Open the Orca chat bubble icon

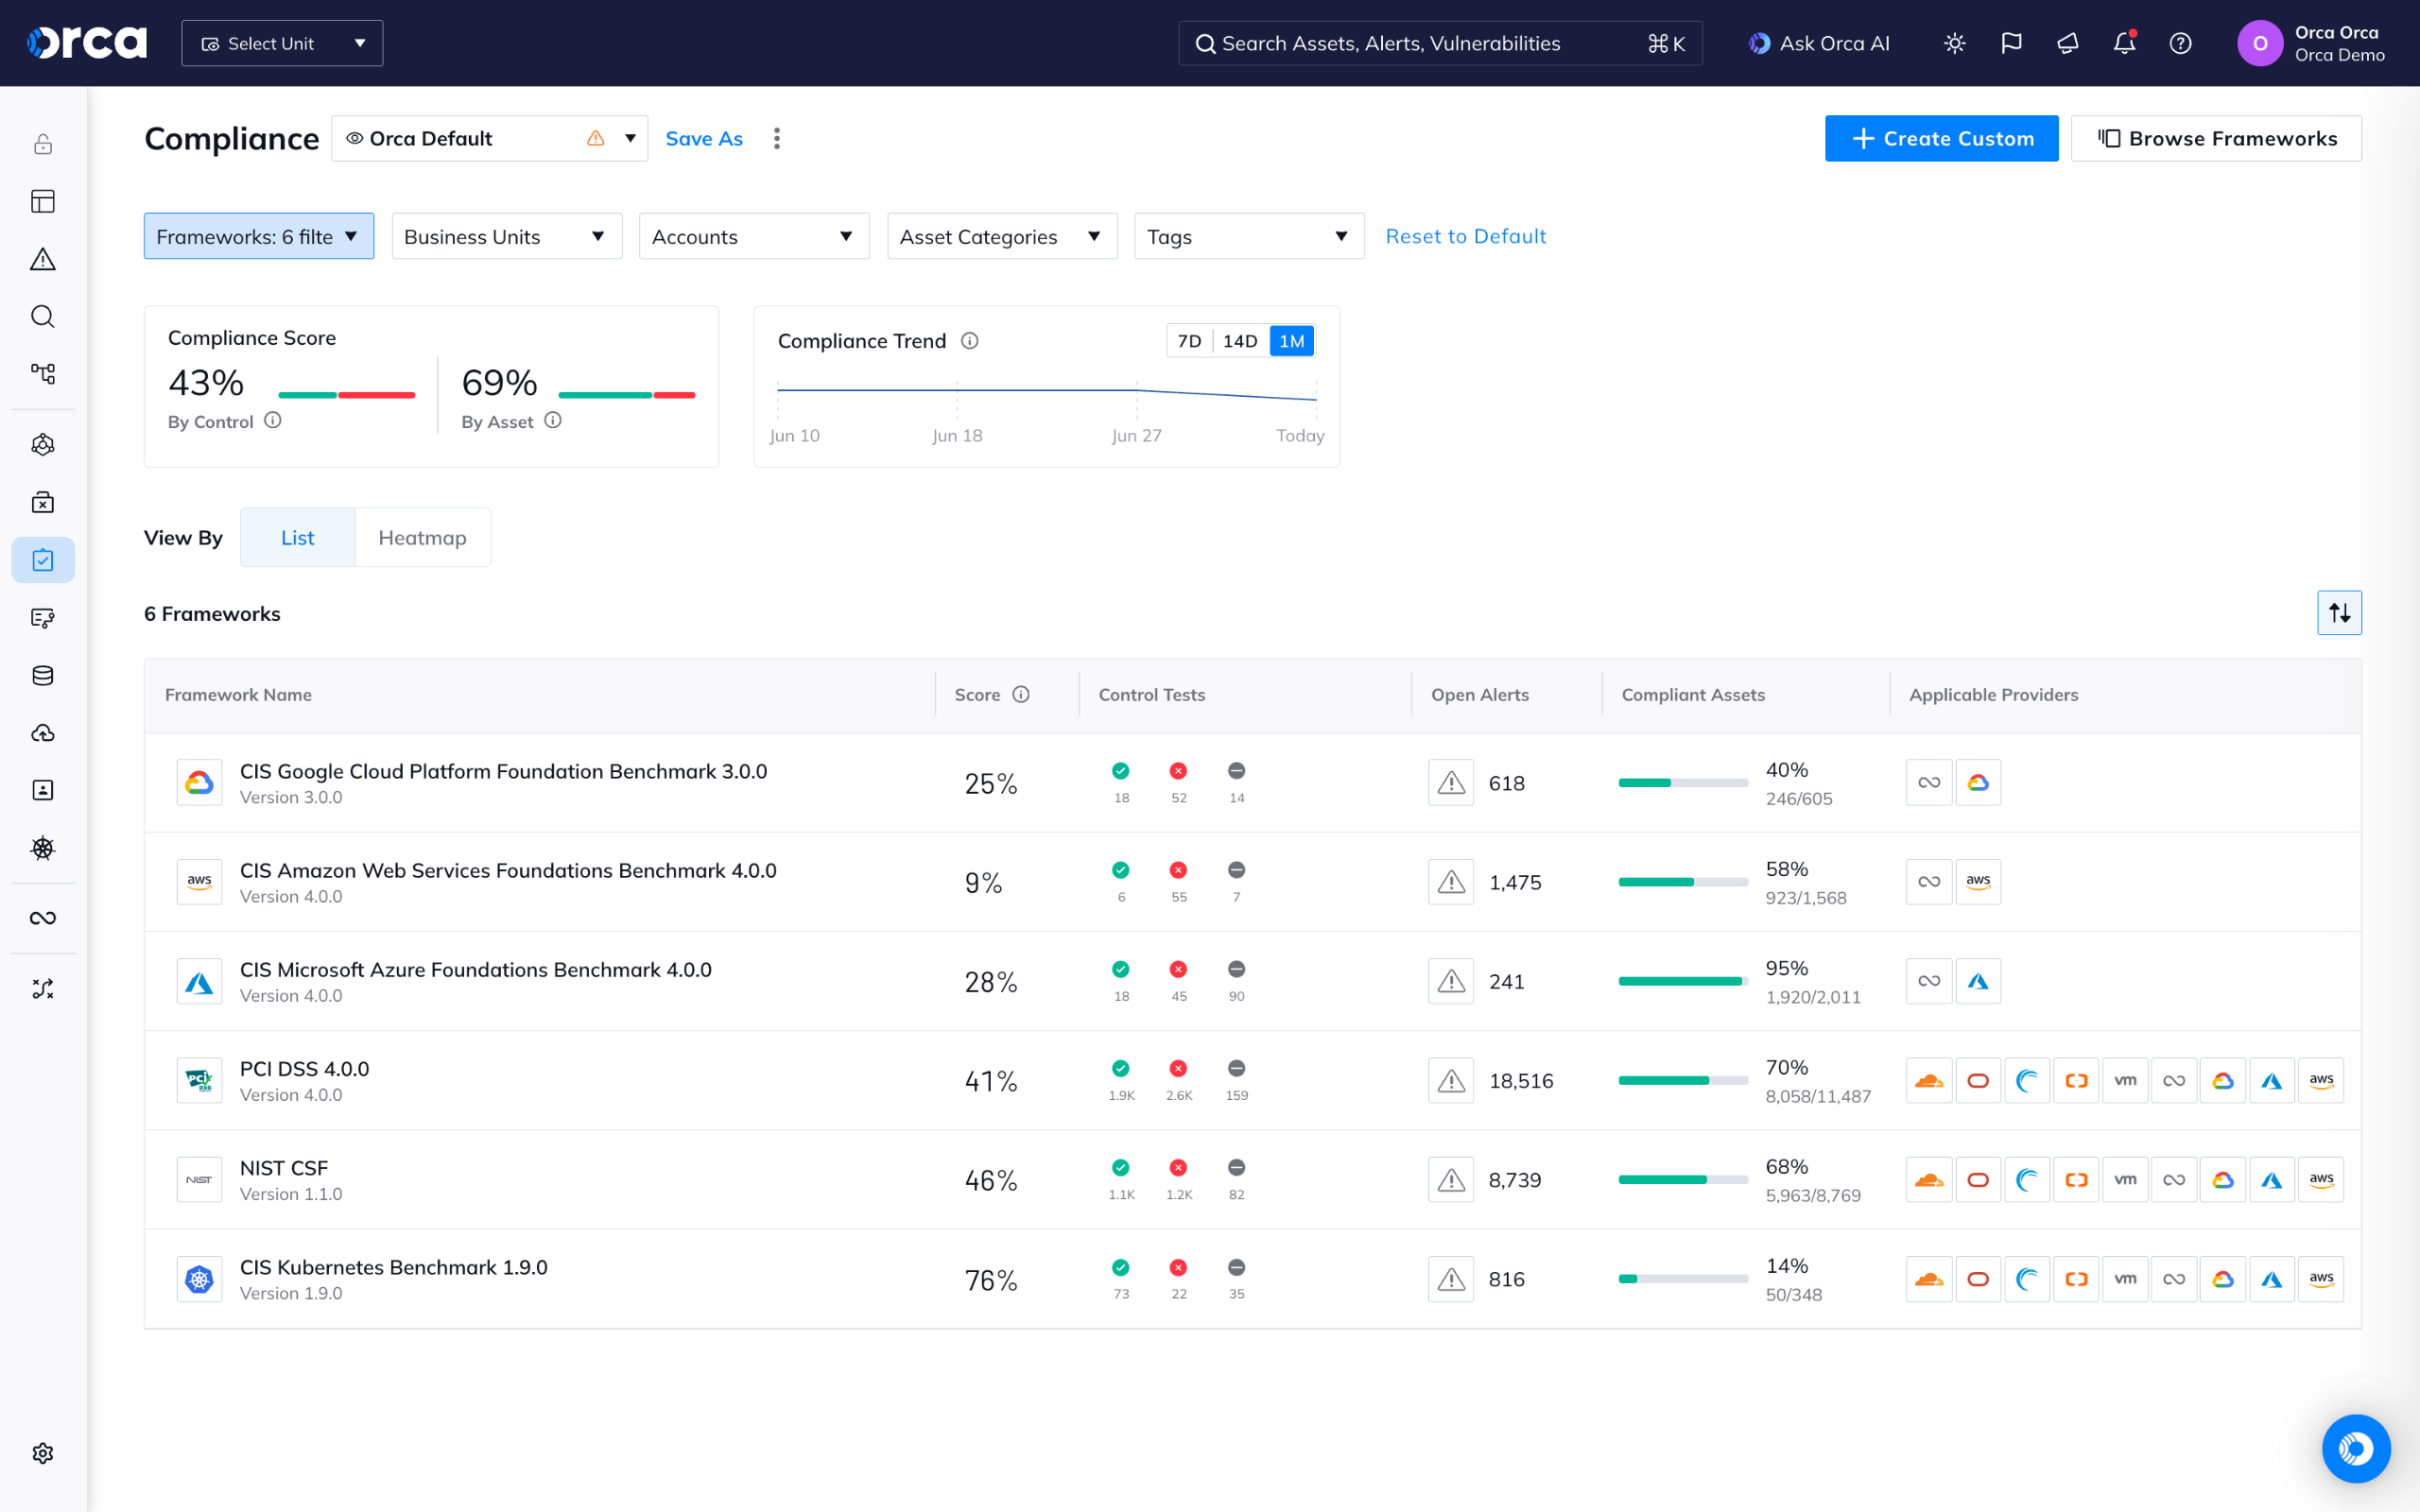pos(2355,1448)
